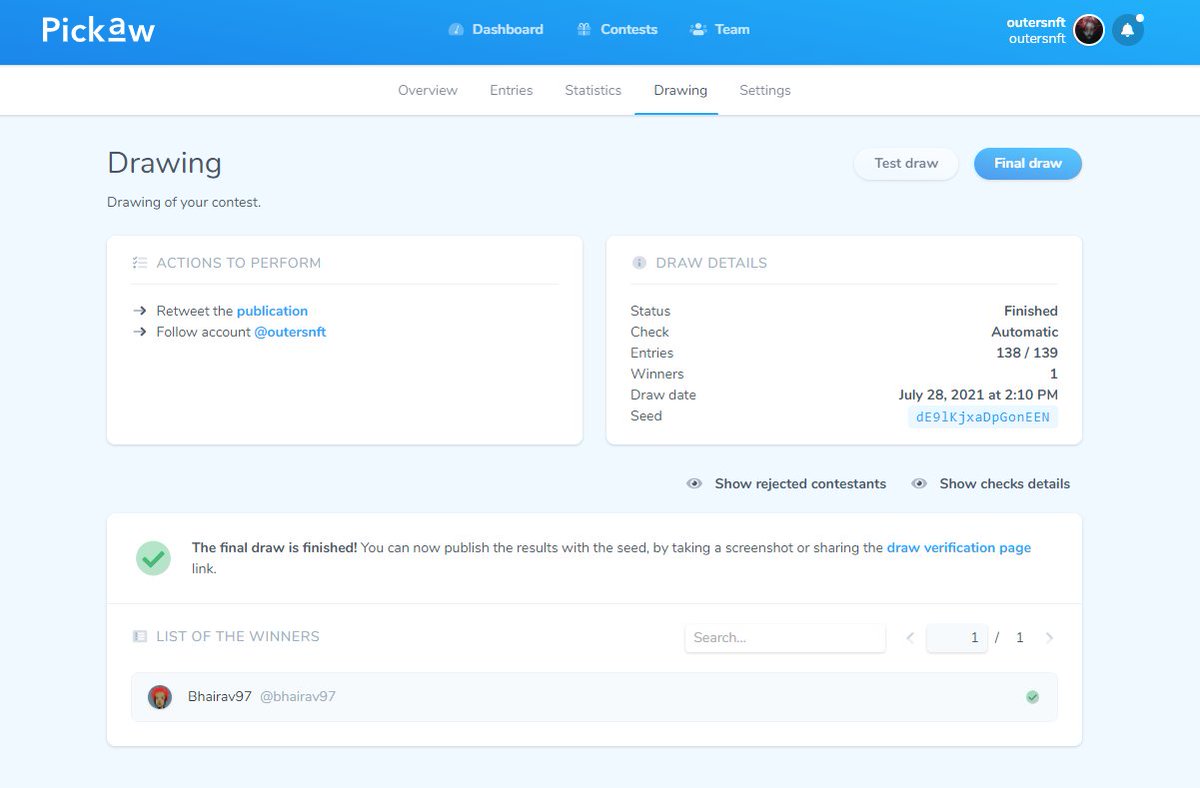Toggle Show rejected contestants
Screen dimensions: 1200x788
[x=786, y=484]
